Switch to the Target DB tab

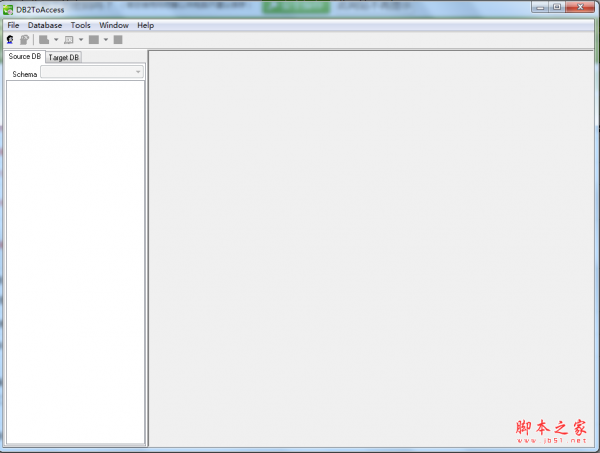(x=64, y=57)
